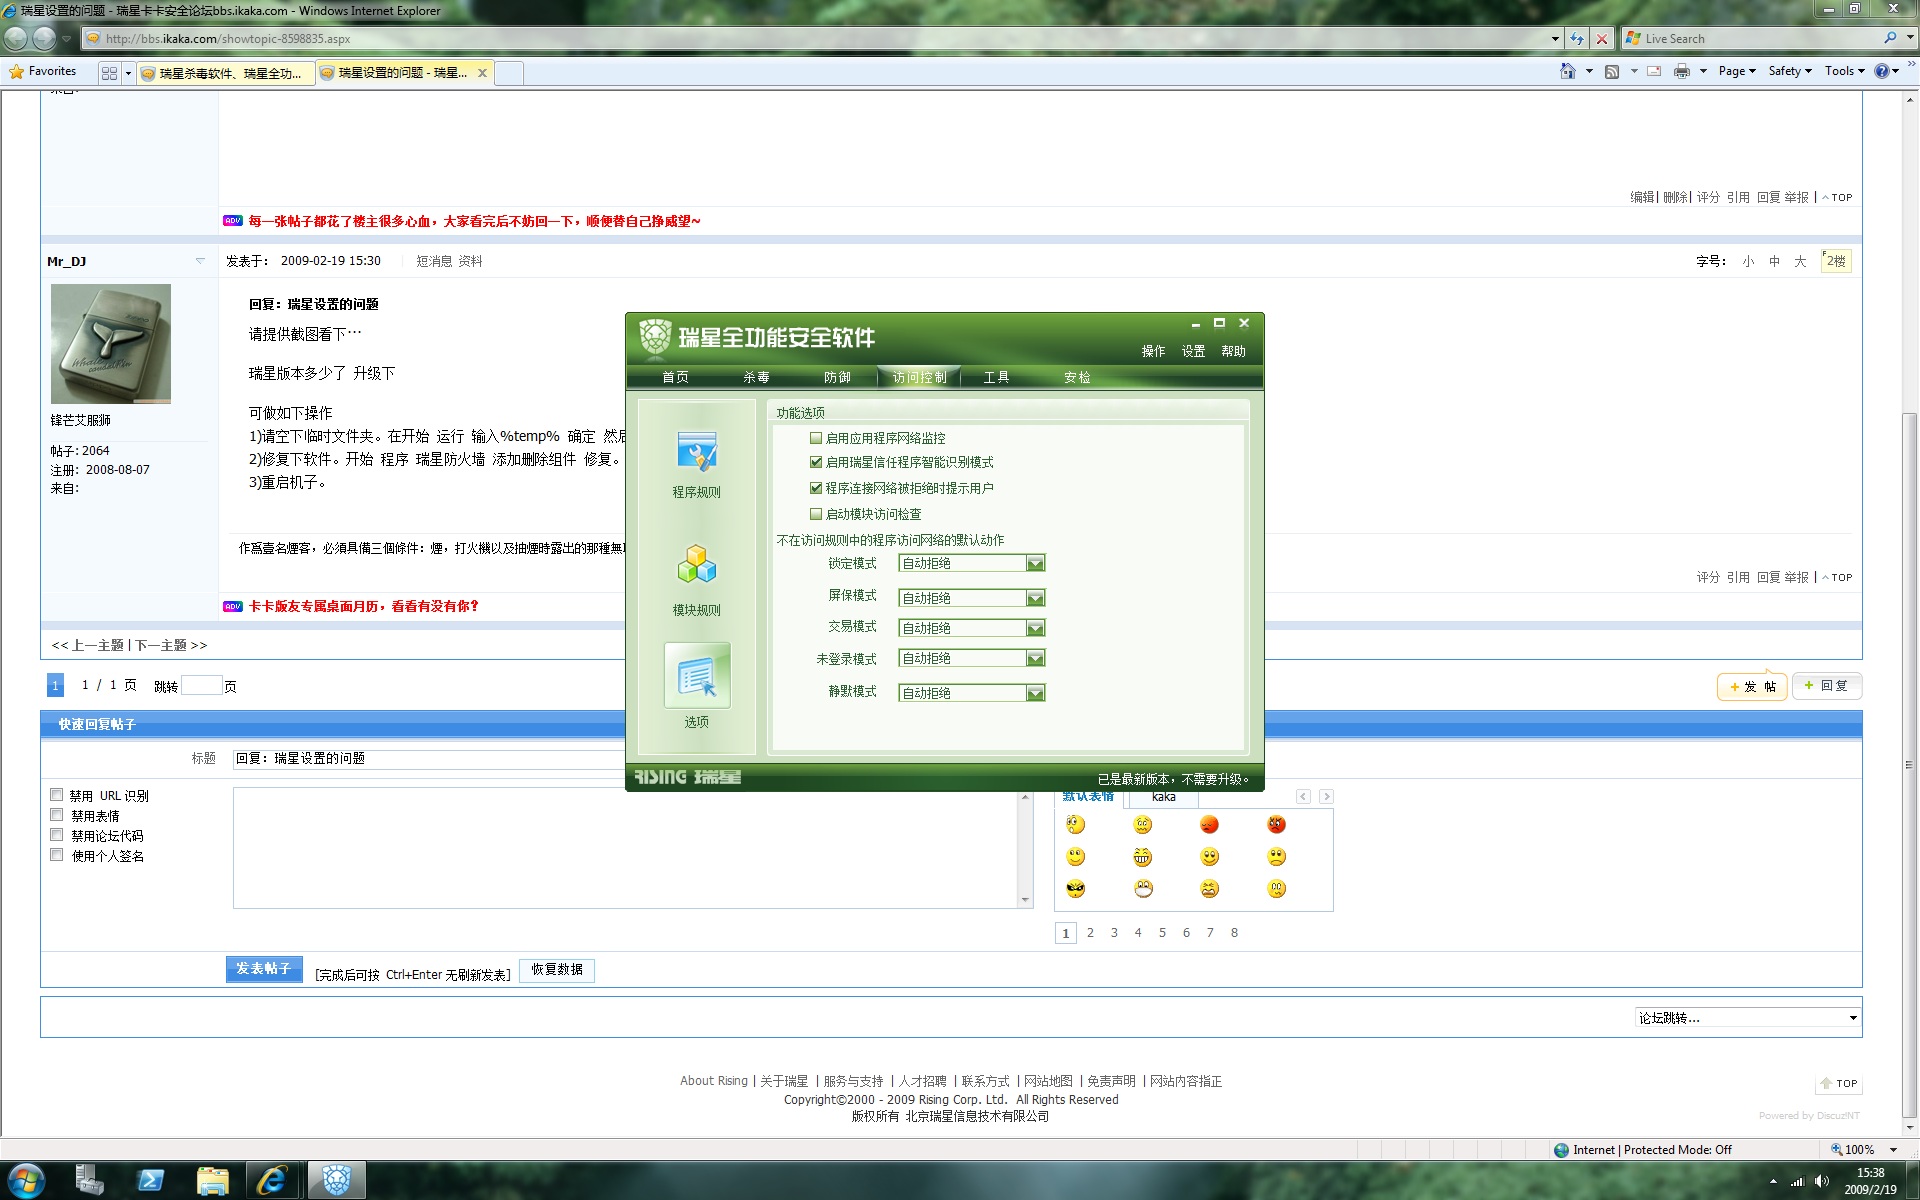Click the 发表帖子 submit button
This screenshot has width=1920, height=1200.
[x=264, y=969]
